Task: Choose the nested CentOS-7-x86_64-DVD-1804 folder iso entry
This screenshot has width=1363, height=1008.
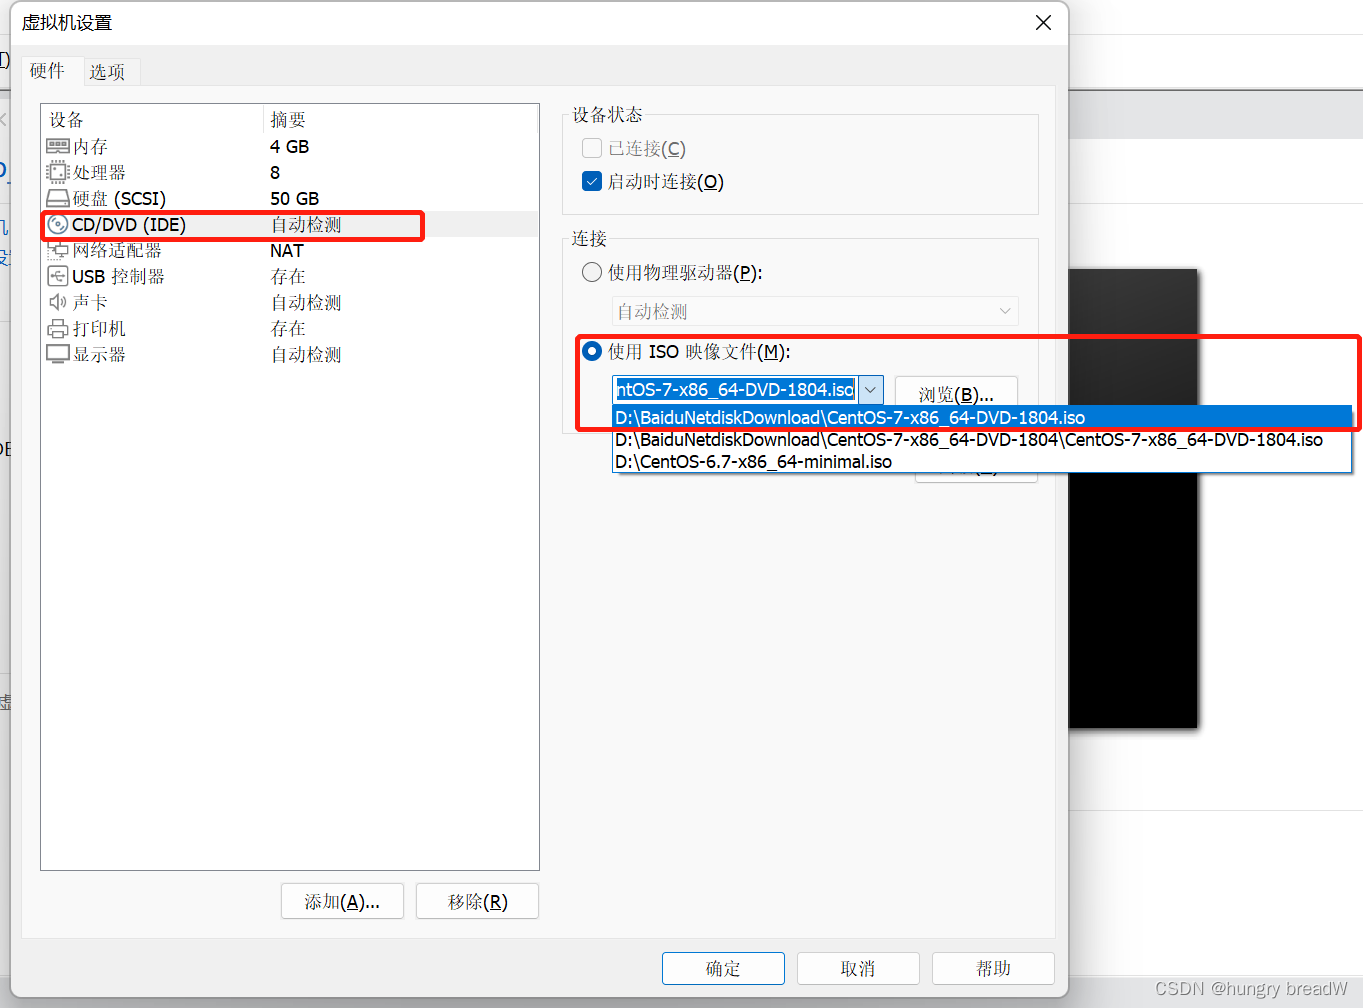Action: [x=981, y=439]
